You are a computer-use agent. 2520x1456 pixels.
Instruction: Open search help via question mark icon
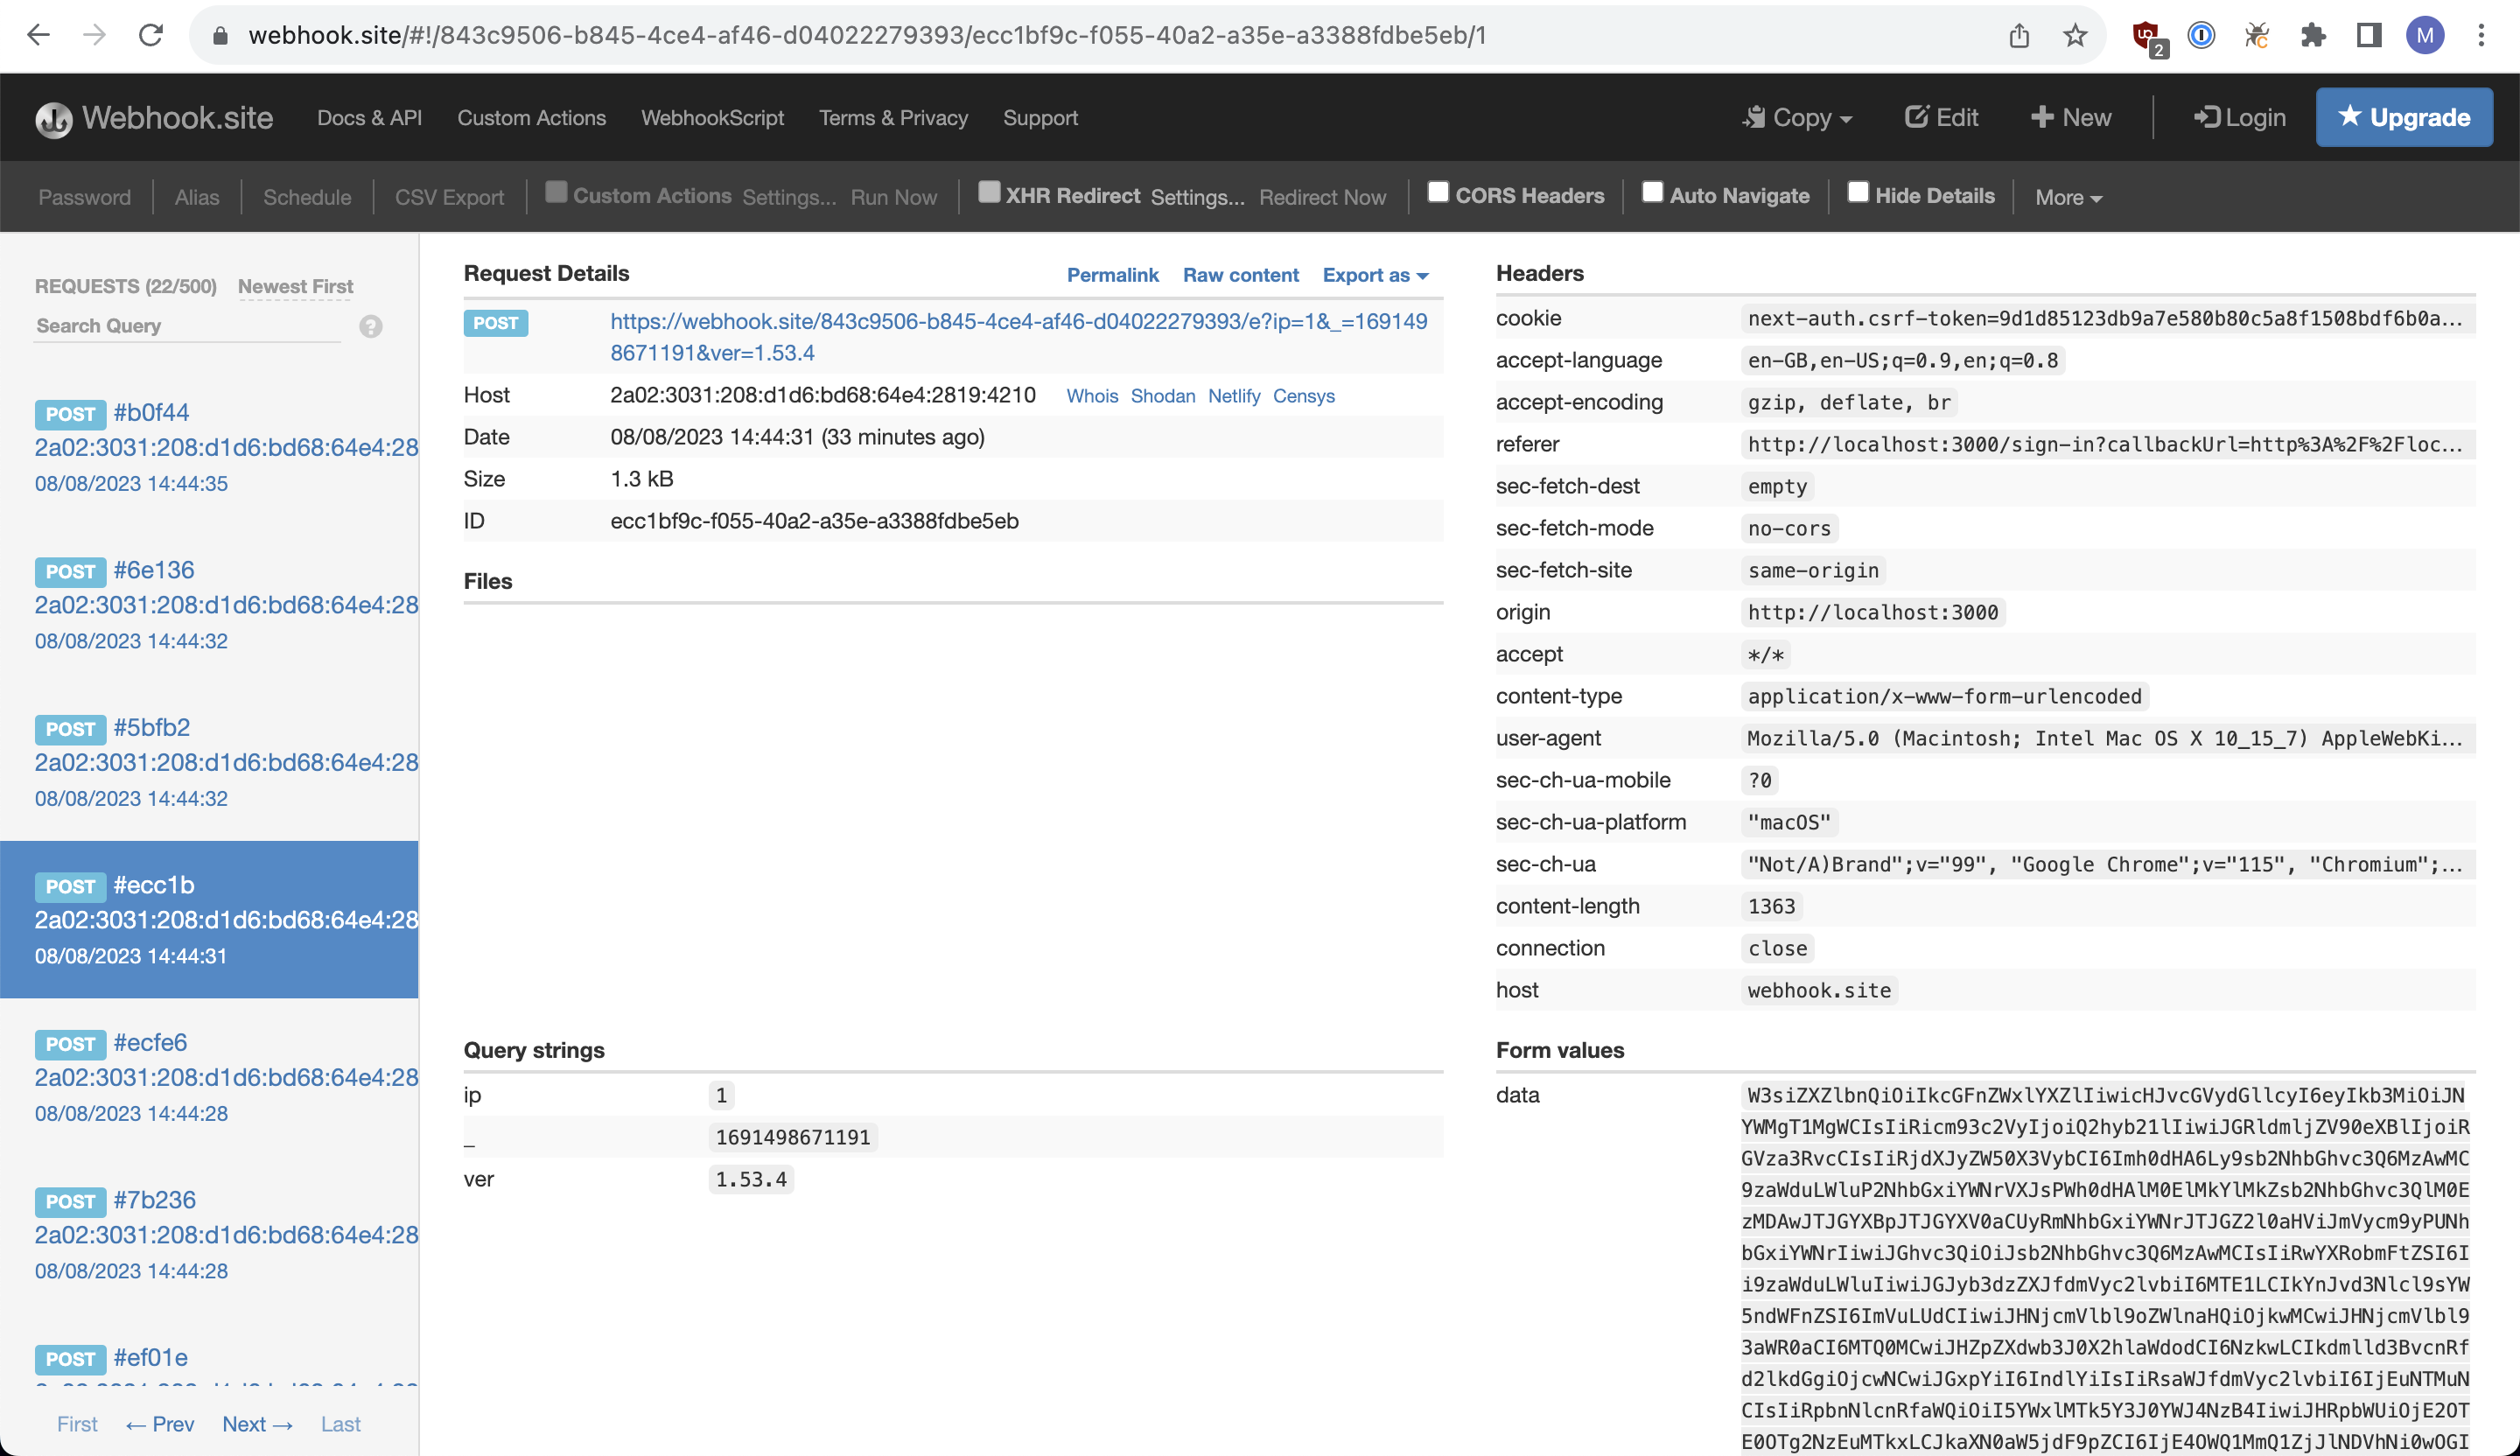tap(370, 326)
